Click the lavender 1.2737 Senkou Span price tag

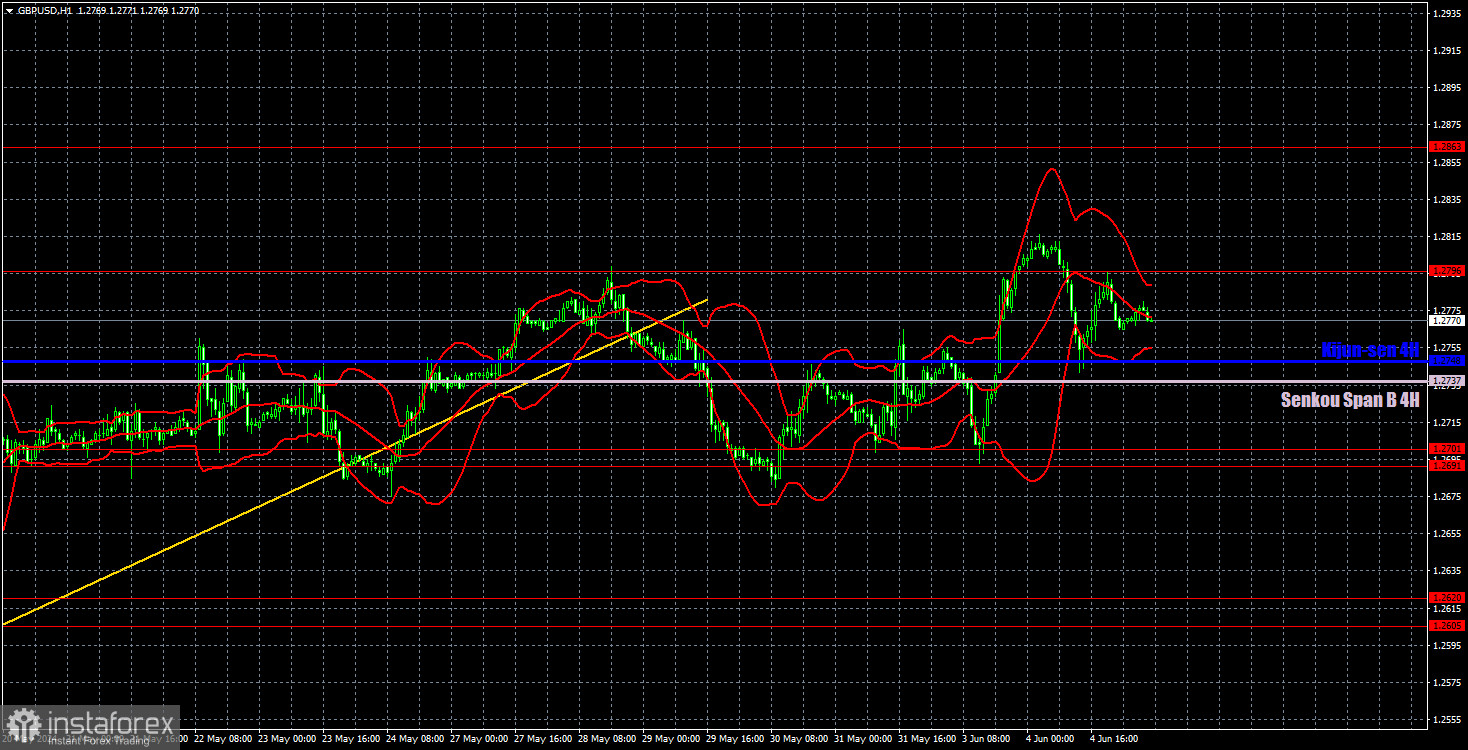[x=1448, y=381]
